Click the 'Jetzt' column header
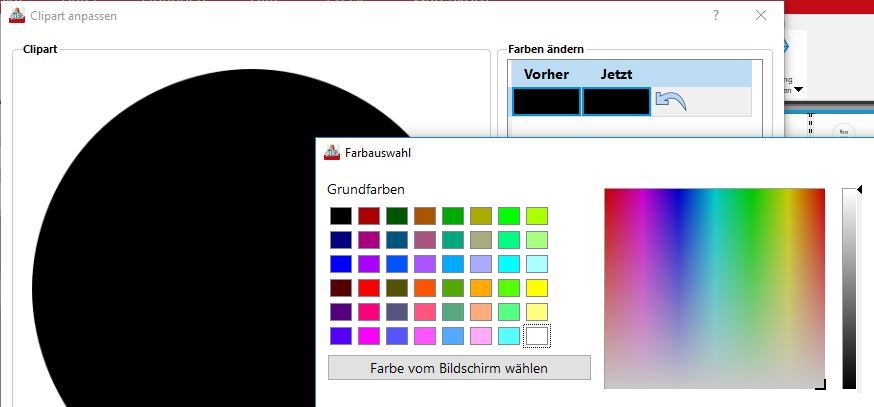874x407 pixels. [616, 74]
